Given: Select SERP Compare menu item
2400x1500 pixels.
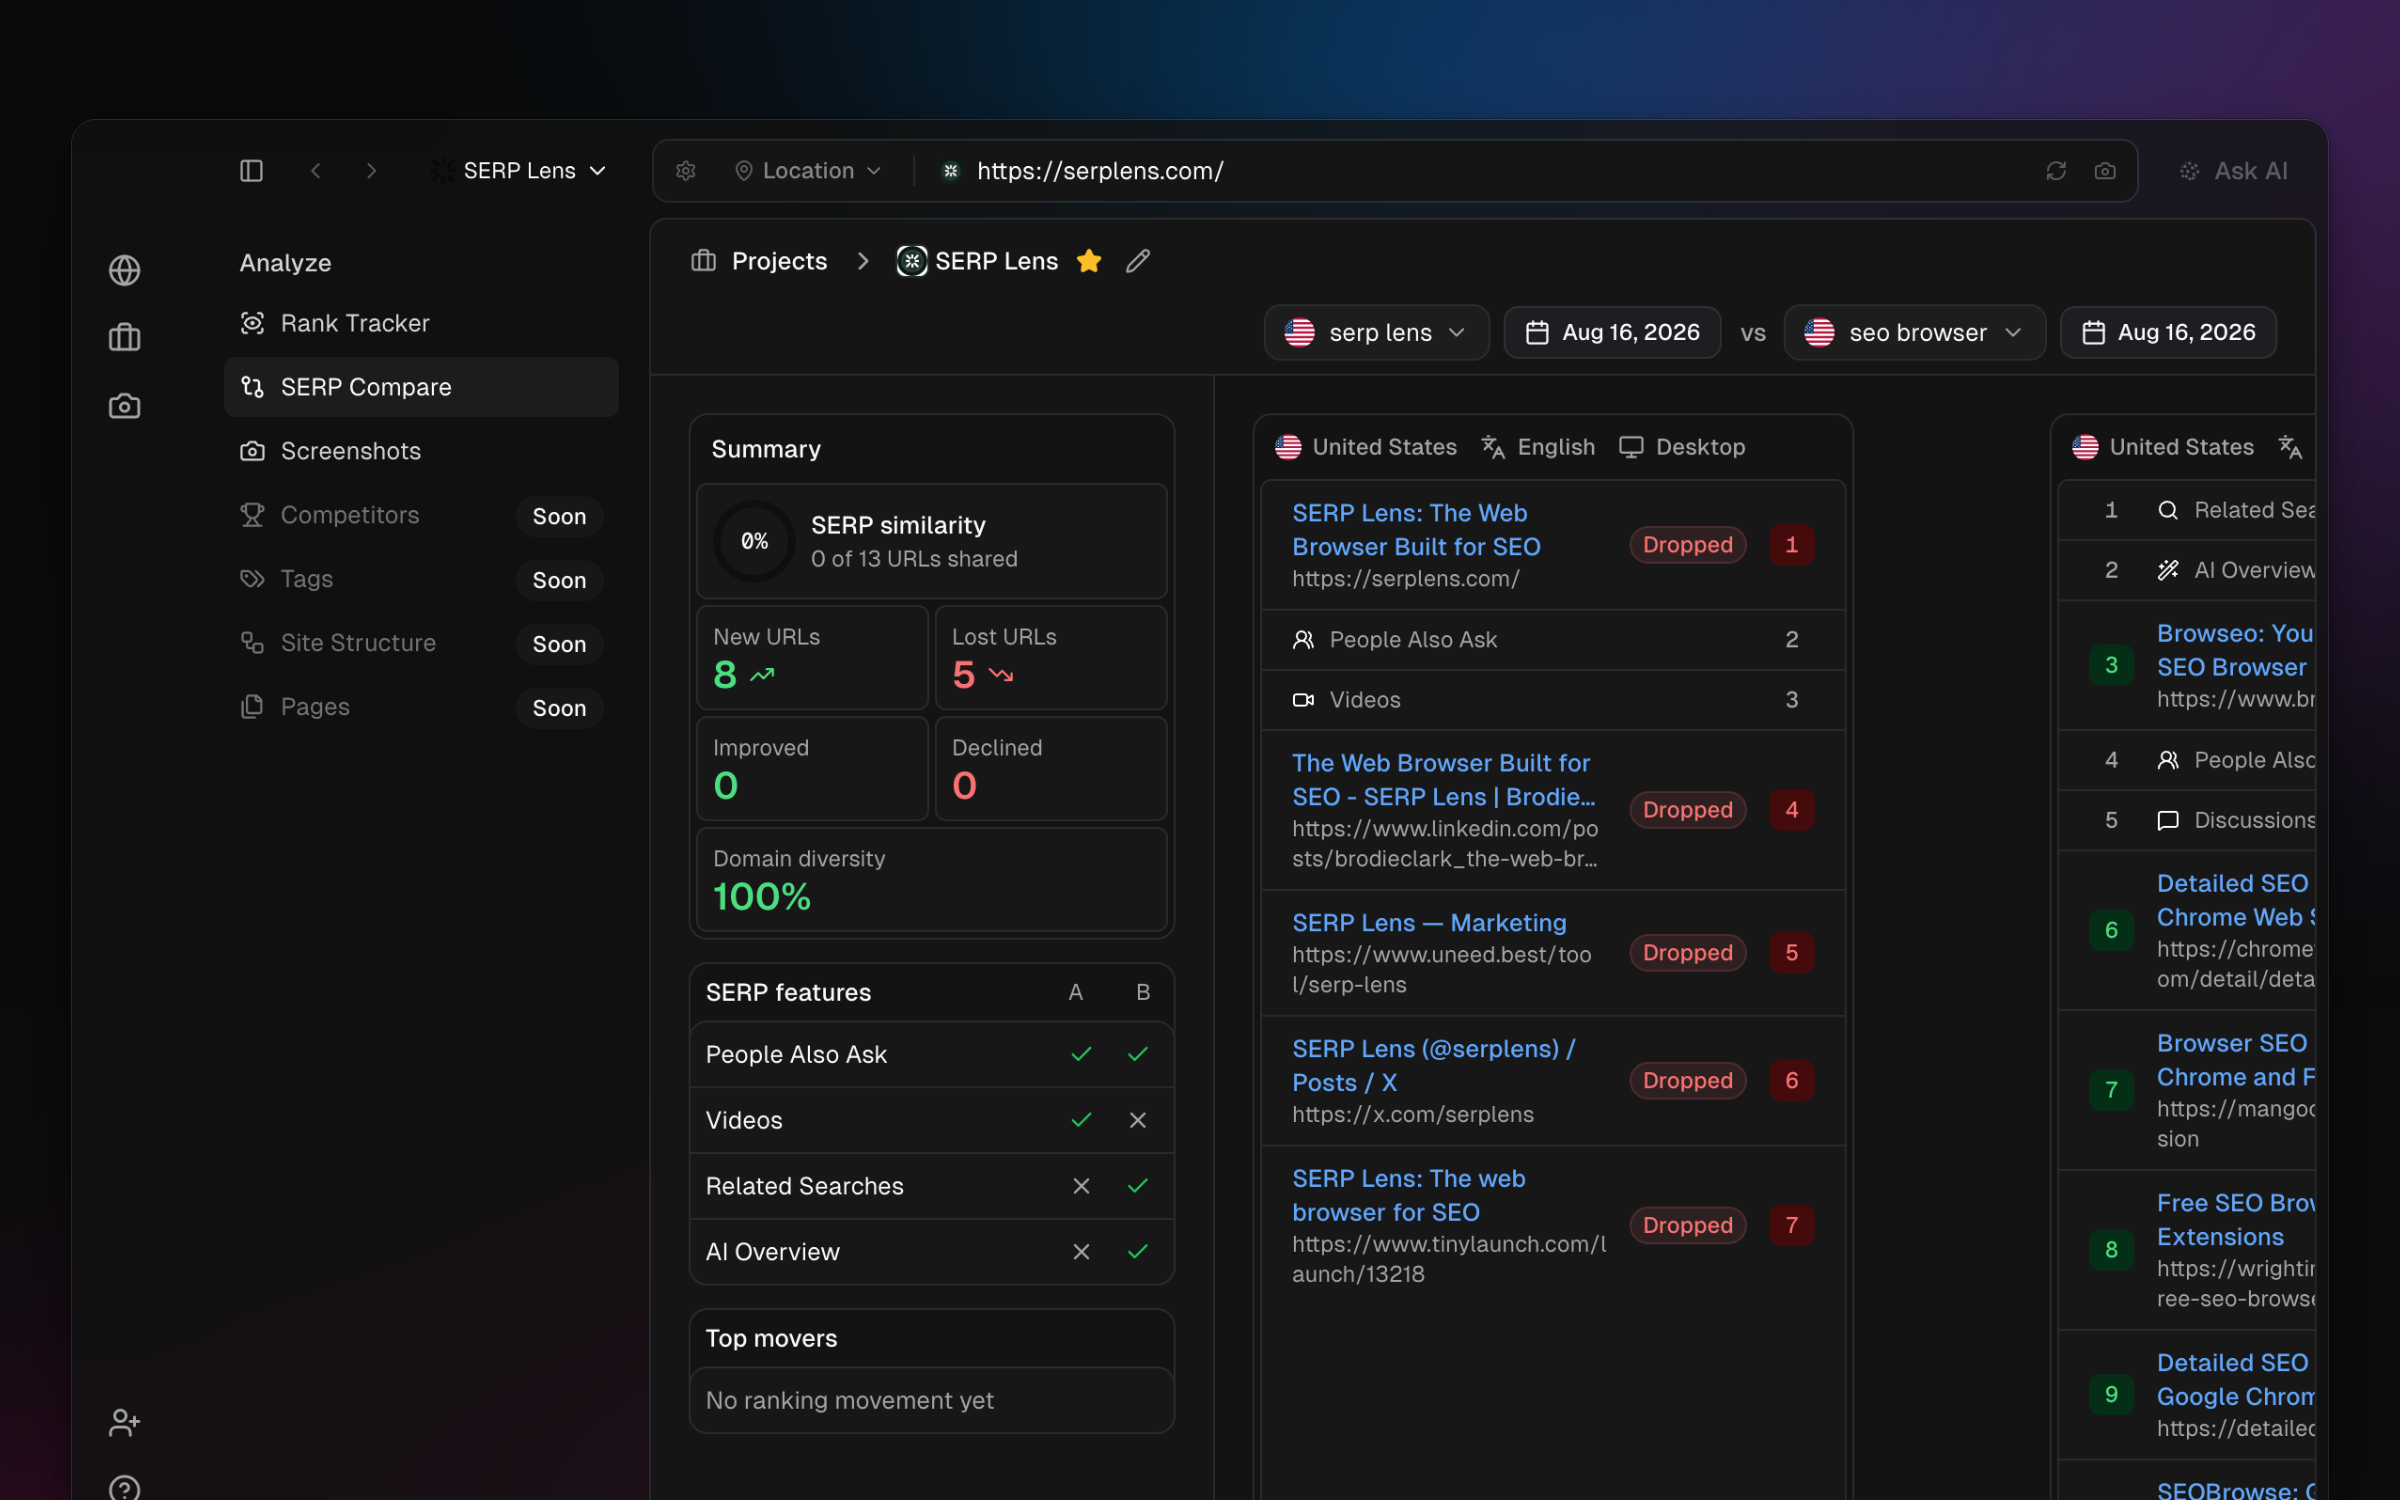Looking at the screenshot, I should [422, 387].
